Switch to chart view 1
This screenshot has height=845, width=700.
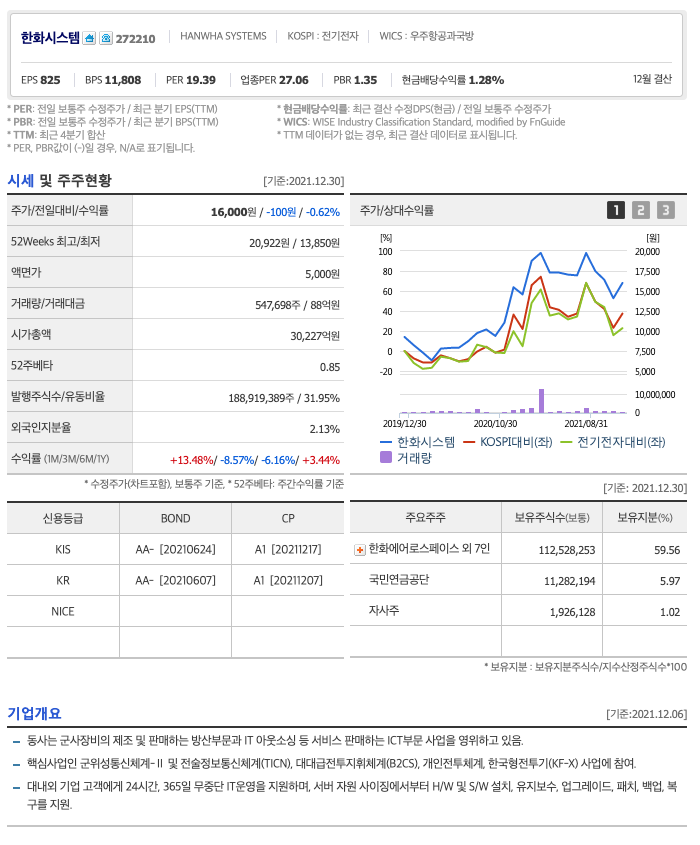[x=616, y=210]
